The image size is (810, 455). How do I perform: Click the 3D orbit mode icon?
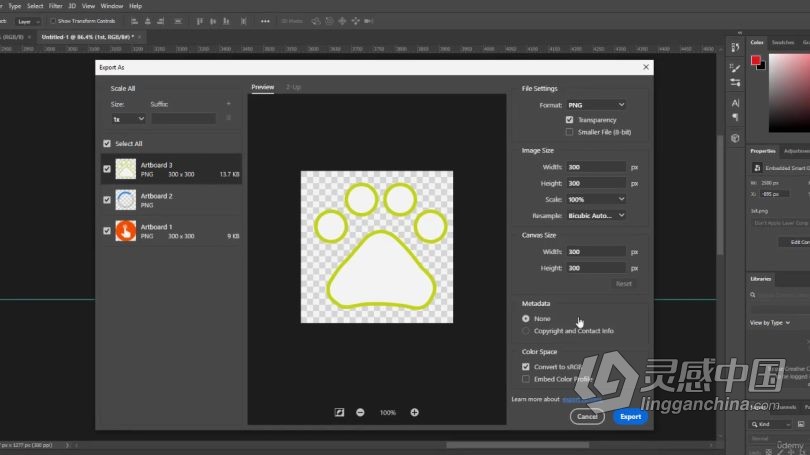pos(316,21)
